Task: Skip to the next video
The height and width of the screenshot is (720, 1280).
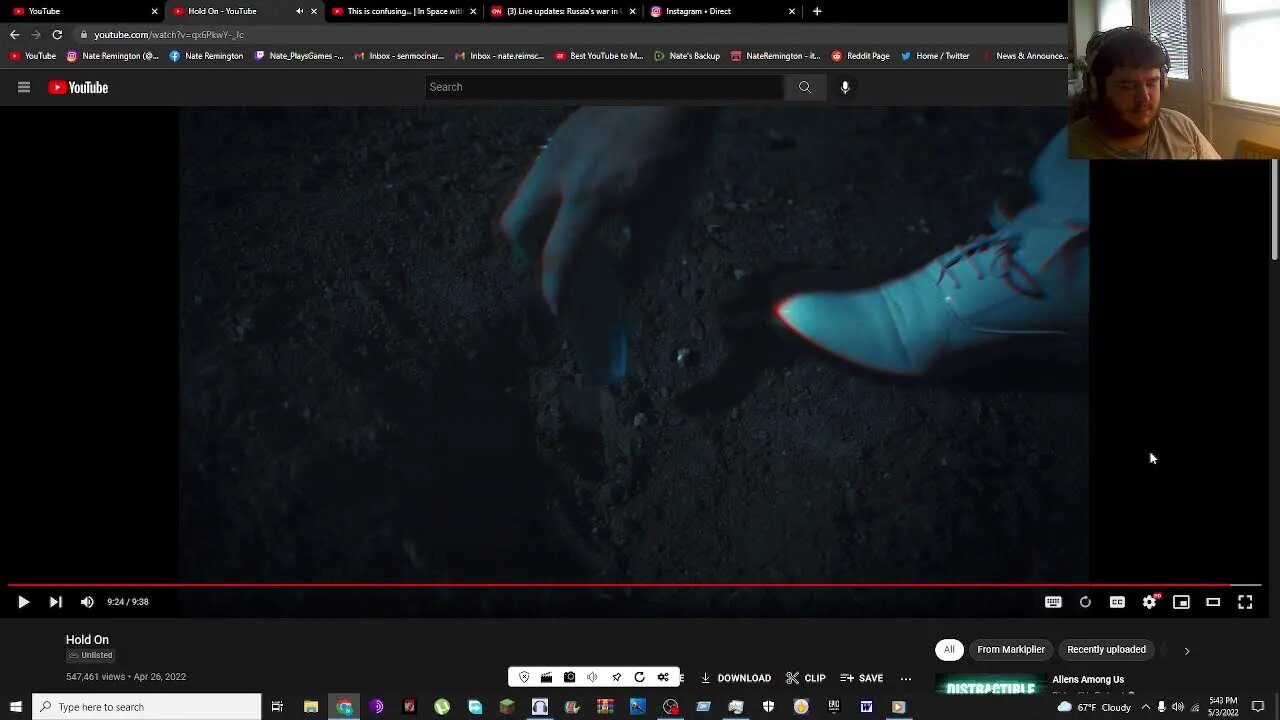Action: (x=56, y=602)
